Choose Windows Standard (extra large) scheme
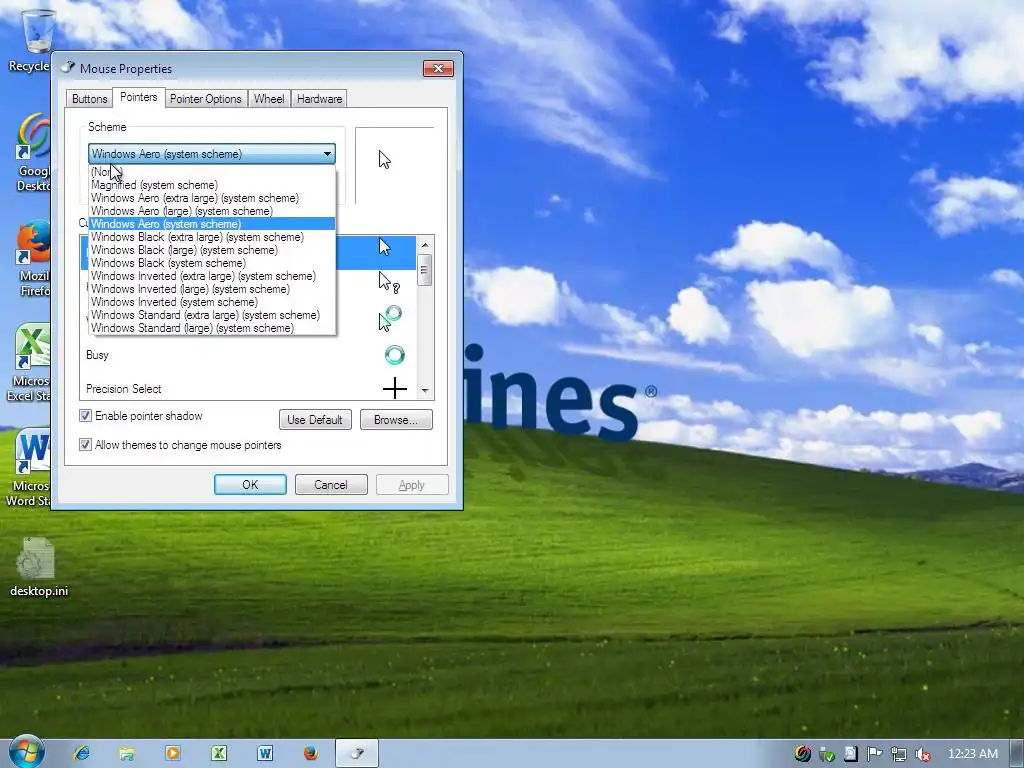The image size is (1024, 768). [x=212, y=315]
